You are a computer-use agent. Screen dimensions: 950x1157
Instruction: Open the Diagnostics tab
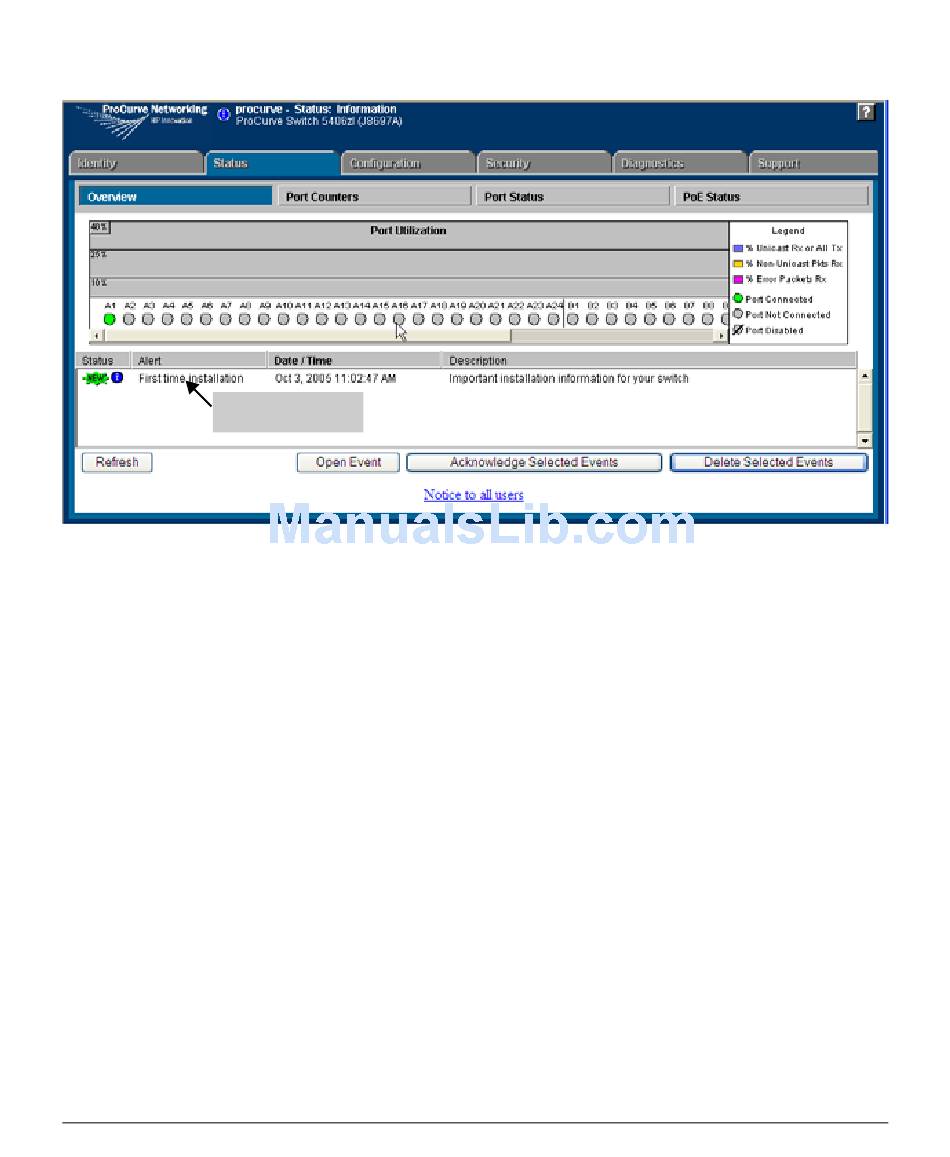tap(680, 163)
